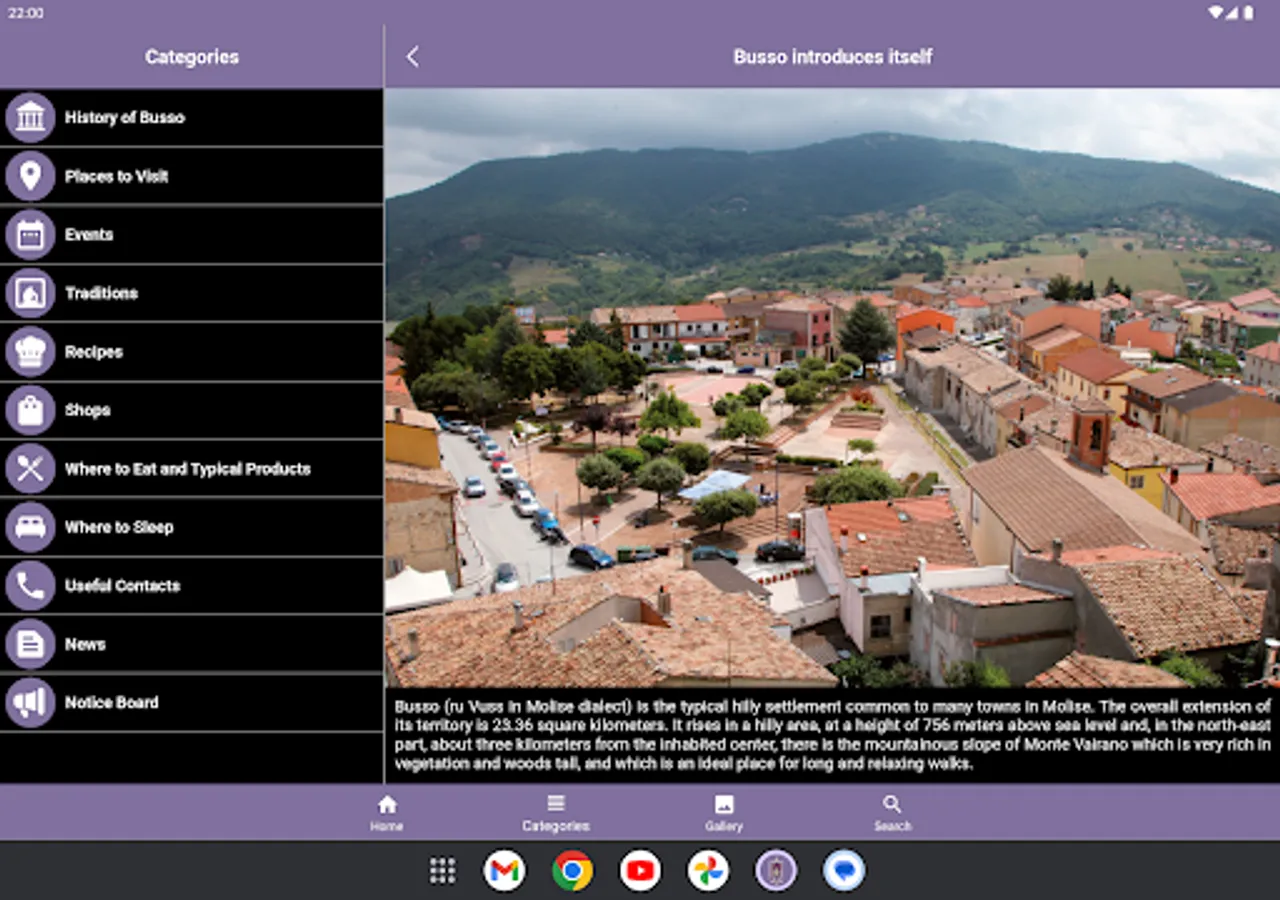This screenshot has height=900, width=1280.
Task: Launch YouTube from the taskbar
Action: 640,870
